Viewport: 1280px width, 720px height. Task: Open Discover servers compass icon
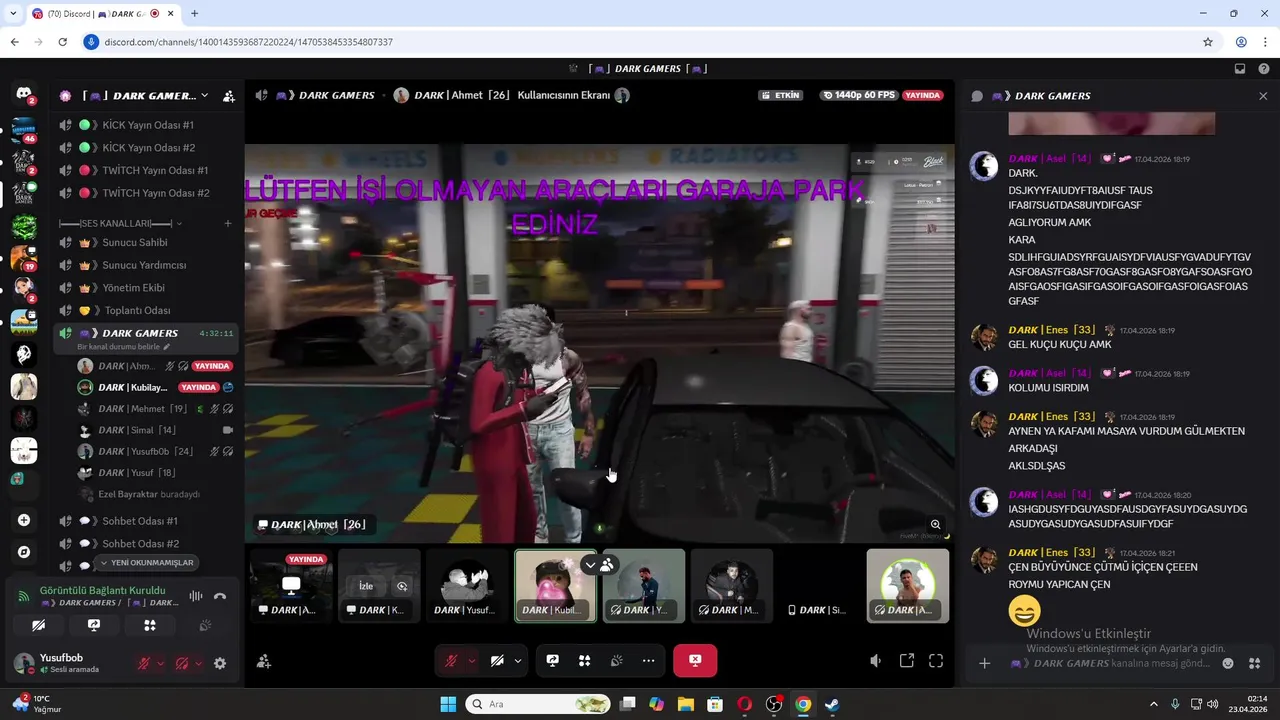24,552
